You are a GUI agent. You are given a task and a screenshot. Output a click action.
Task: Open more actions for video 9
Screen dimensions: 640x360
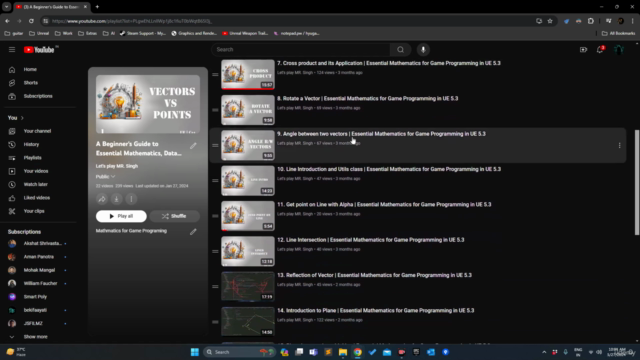coord(619,145)
